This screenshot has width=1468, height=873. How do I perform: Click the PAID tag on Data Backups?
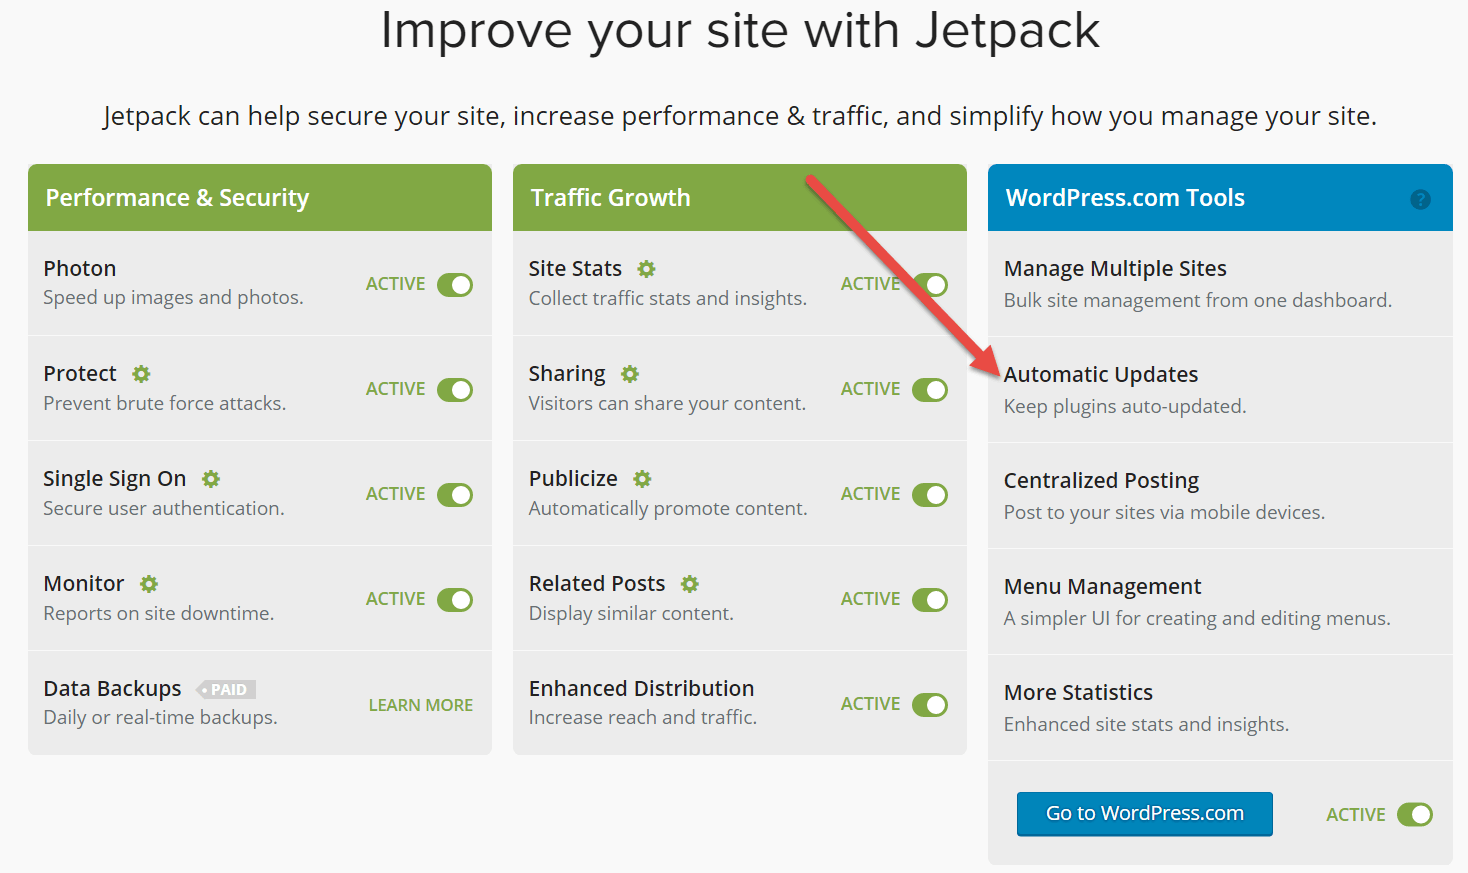[227, 689]
